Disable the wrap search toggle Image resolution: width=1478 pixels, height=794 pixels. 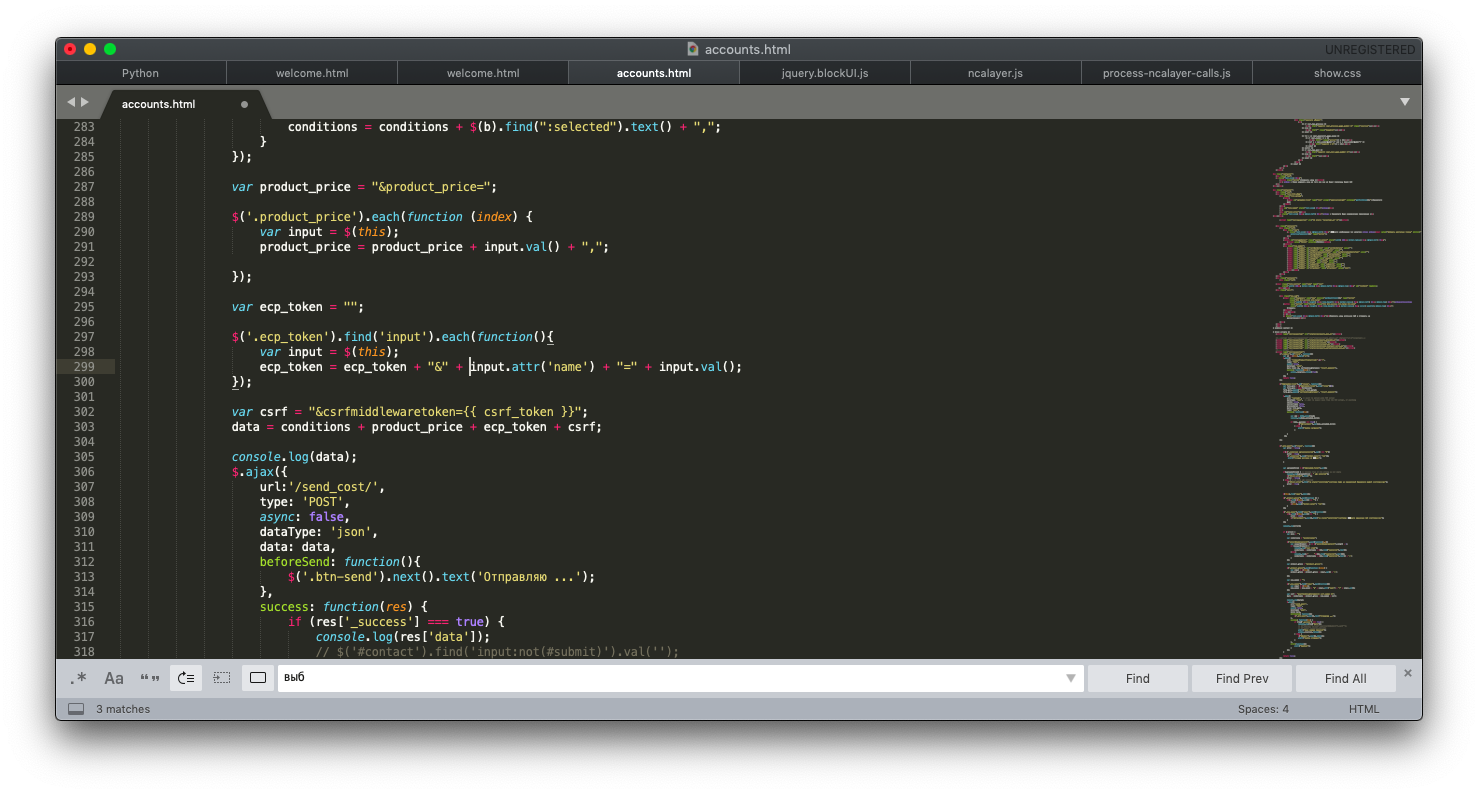(186, 678)
